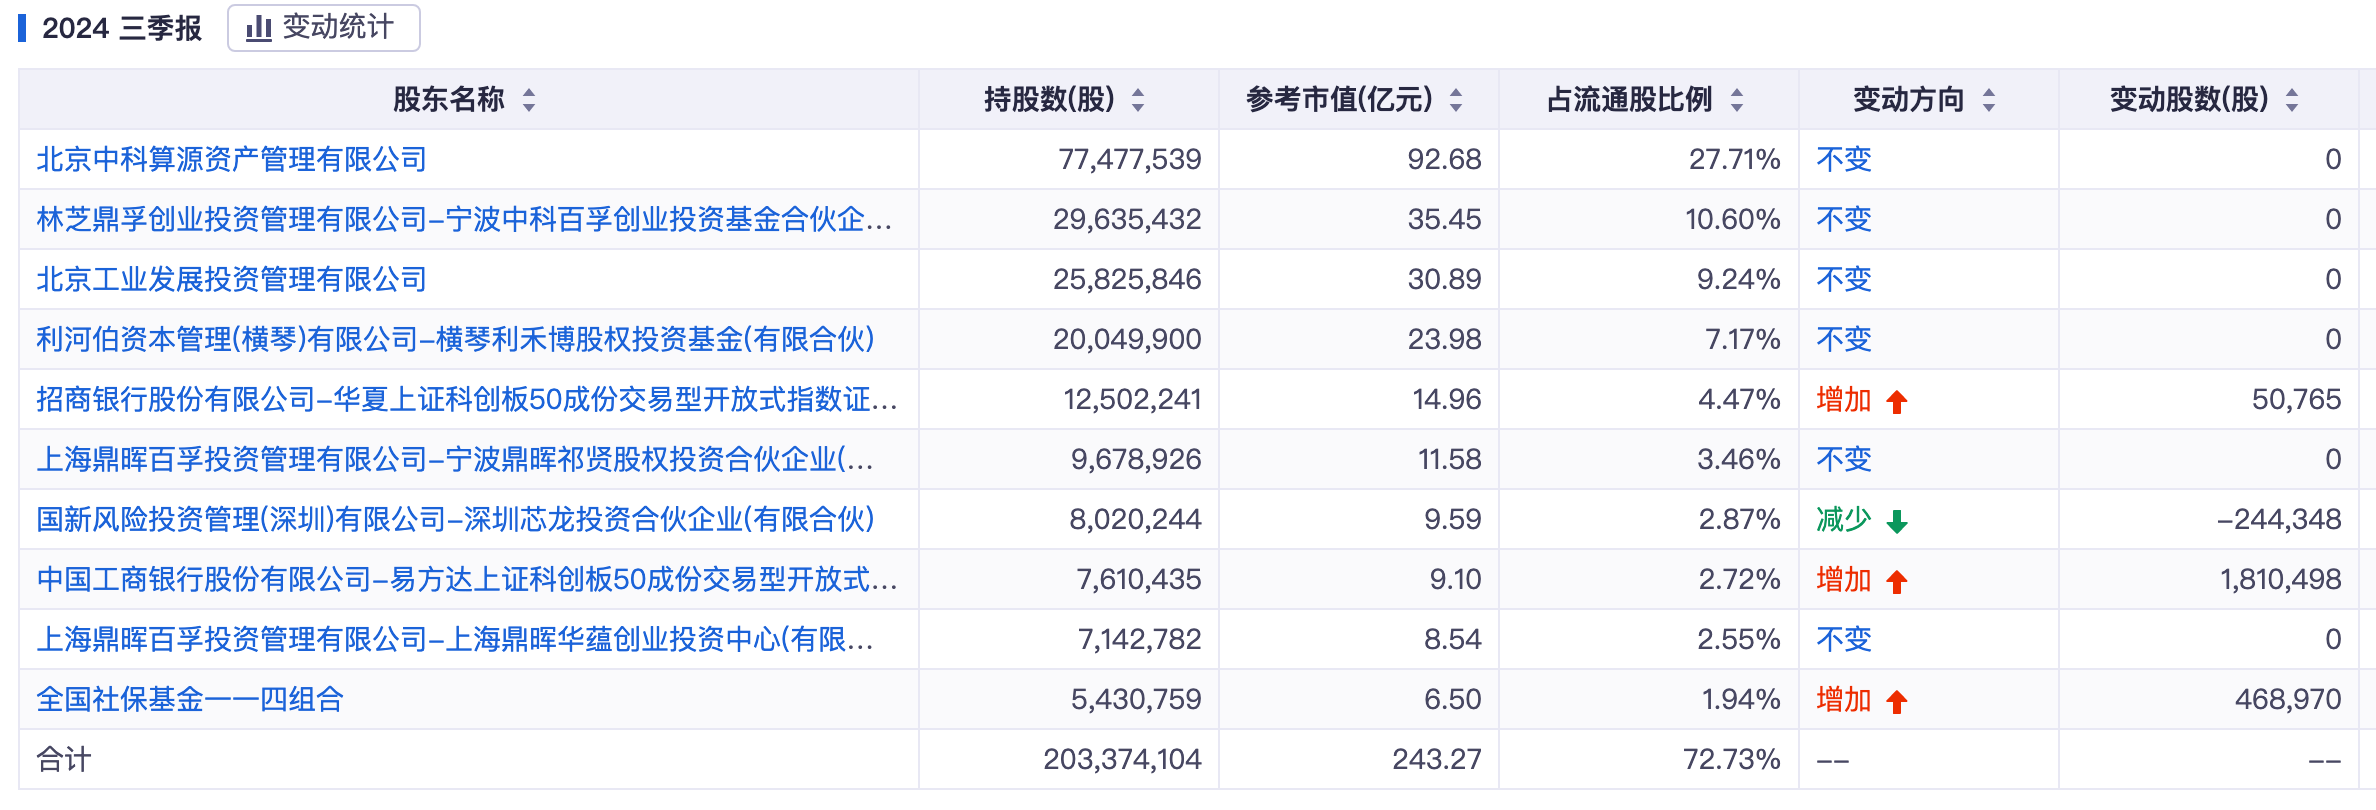This screenshot has height=810, width=2376.
Task: Open 北京中科算源资产管理有限公司 shareholder link
Action: point(232,159)
